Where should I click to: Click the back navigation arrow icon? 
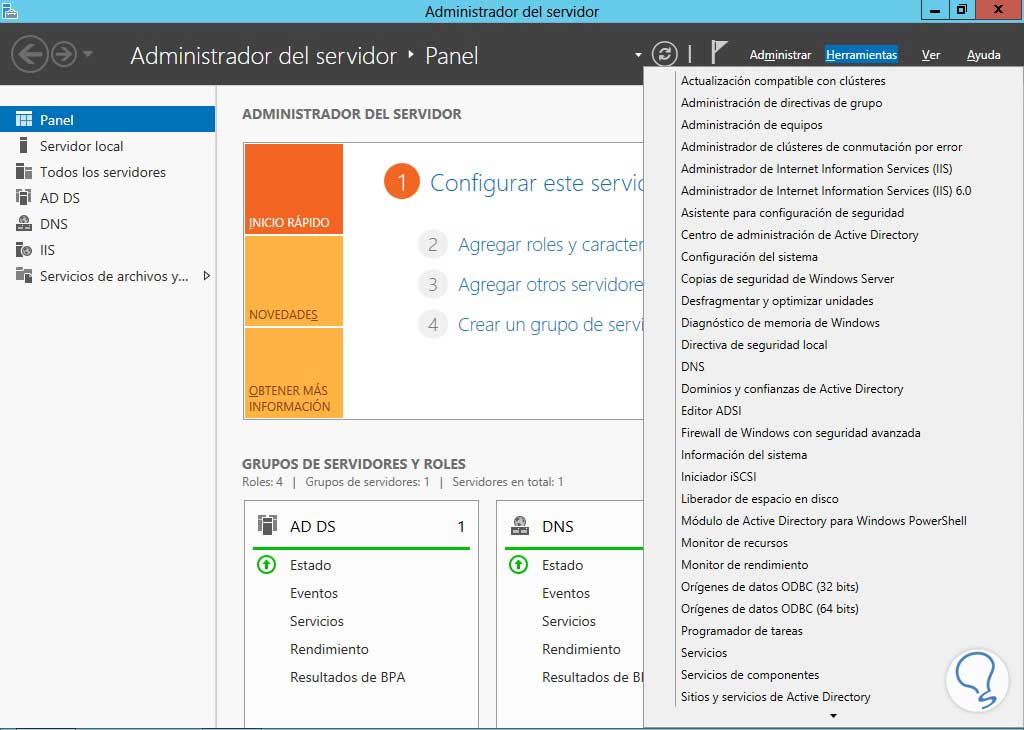point(29,54)
